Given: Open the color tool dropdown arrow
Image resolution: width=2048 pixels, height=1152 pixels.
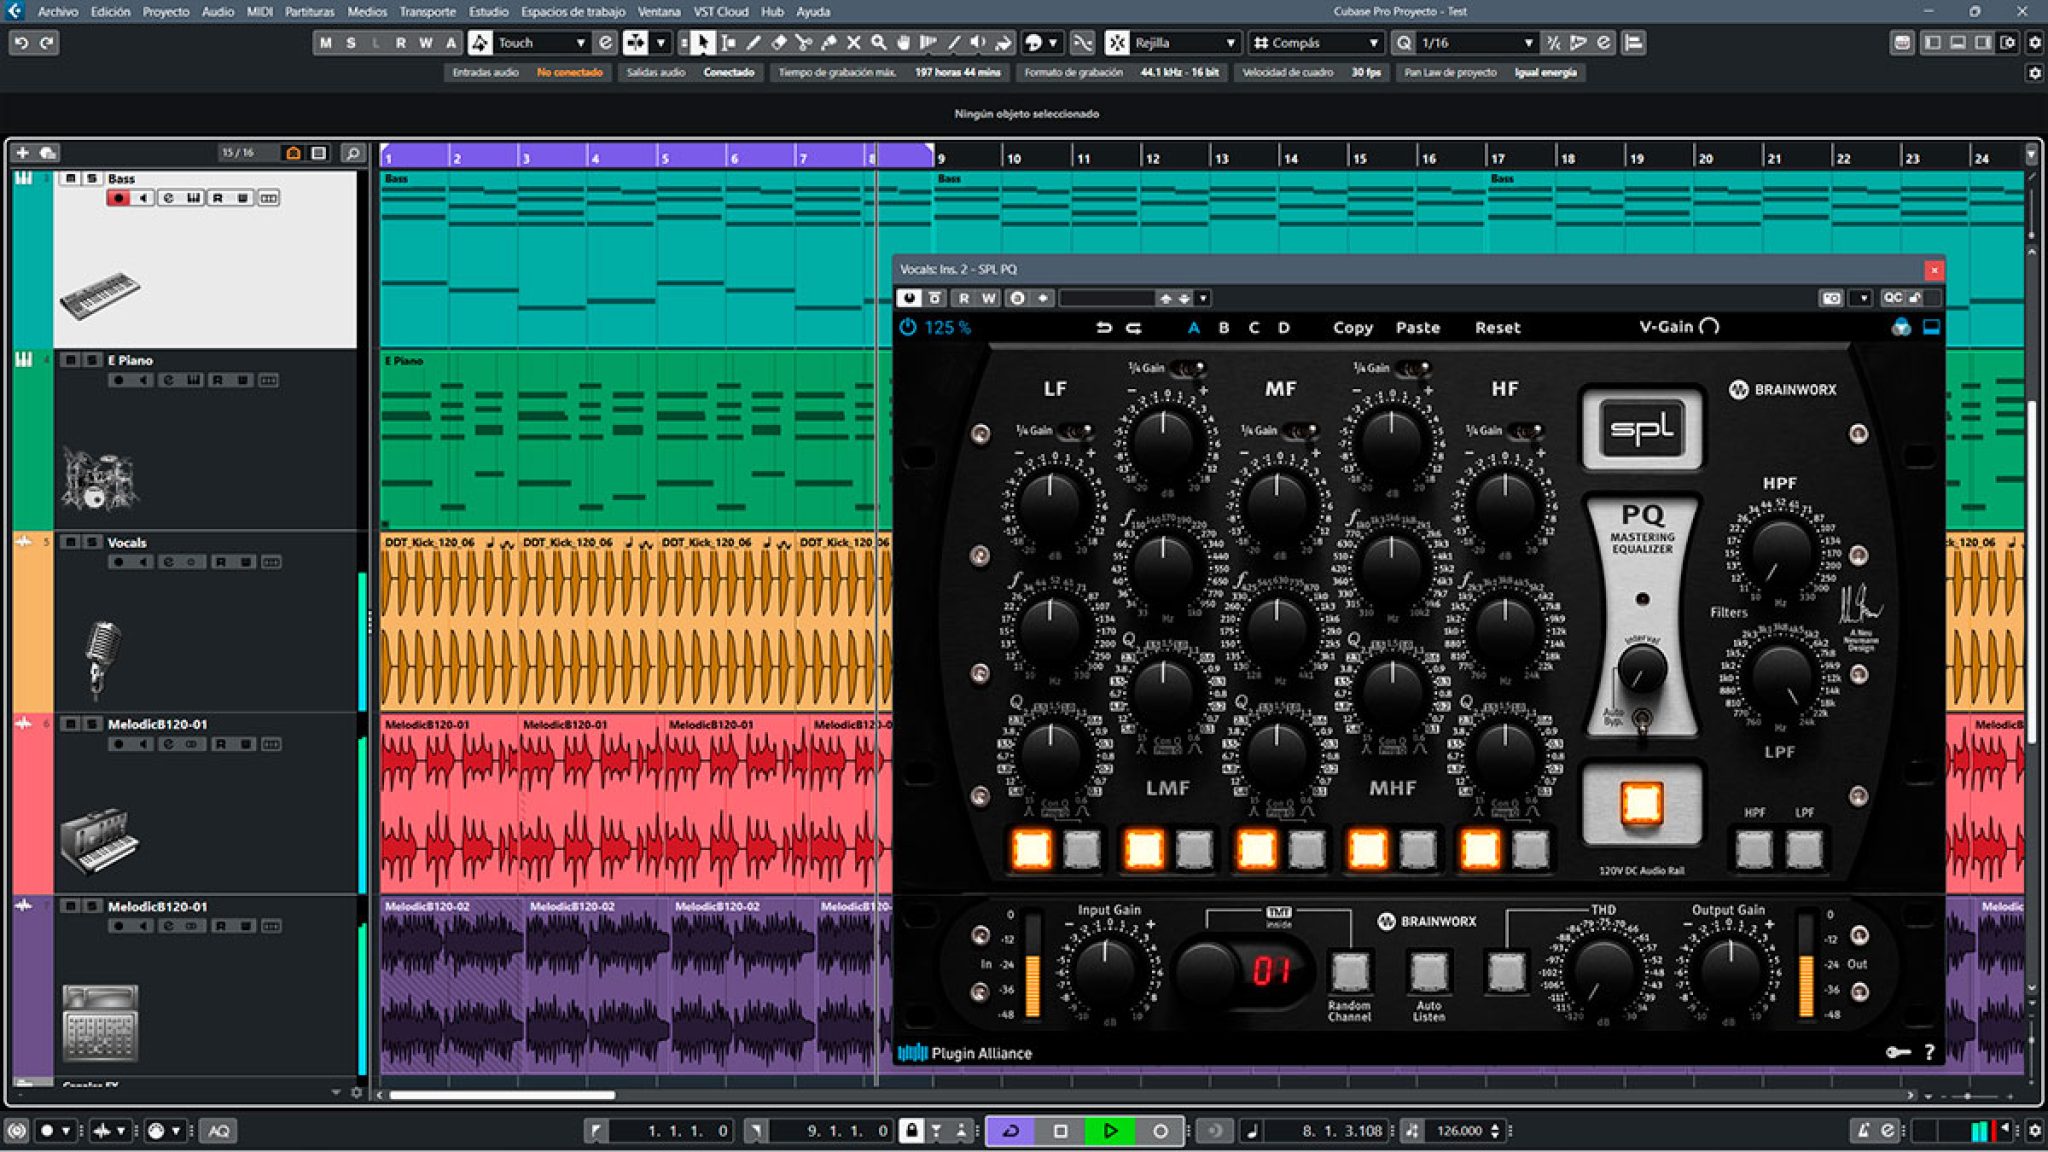Looking at the screenshot, I should point(1052,42).
